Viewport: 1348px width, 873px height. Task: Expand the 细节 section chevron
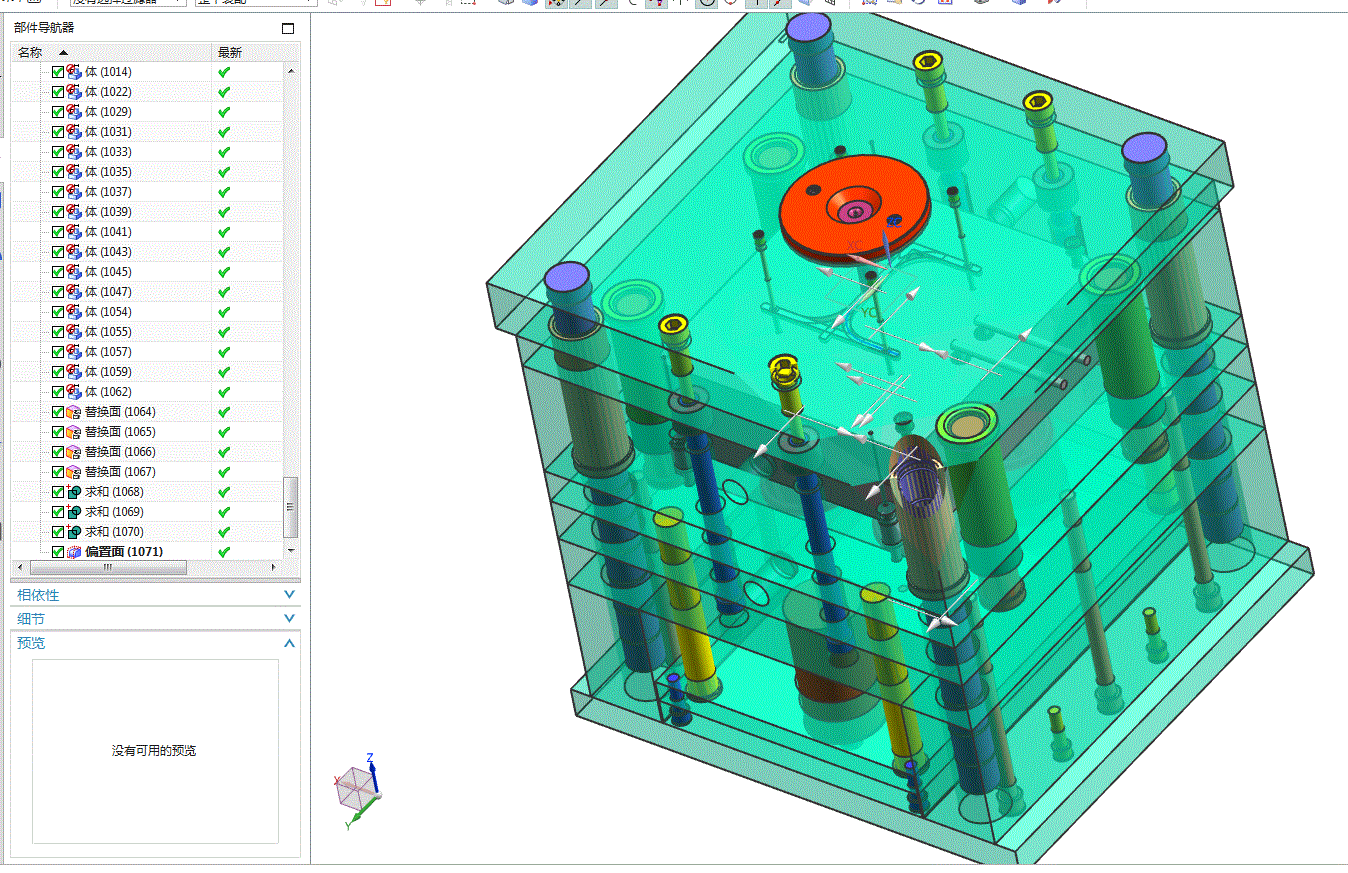pyautogui.click(x=289, y=618)
